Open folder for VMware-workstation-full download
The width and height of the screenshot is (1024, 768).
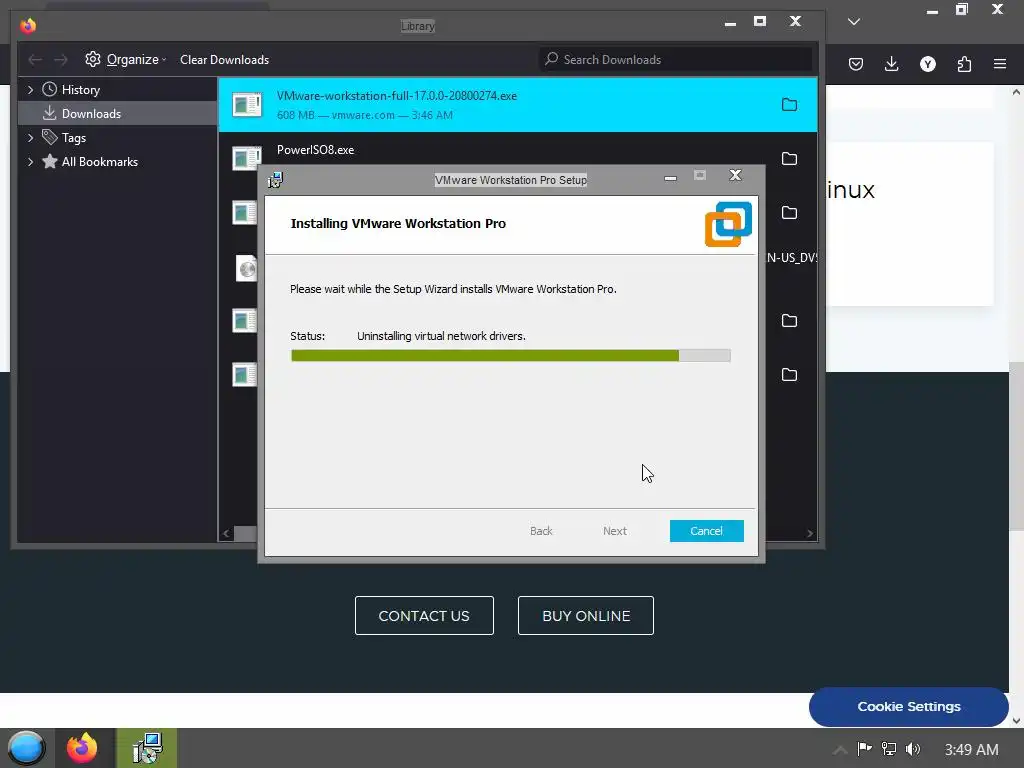pyautogui.click(x=789, y=104)
